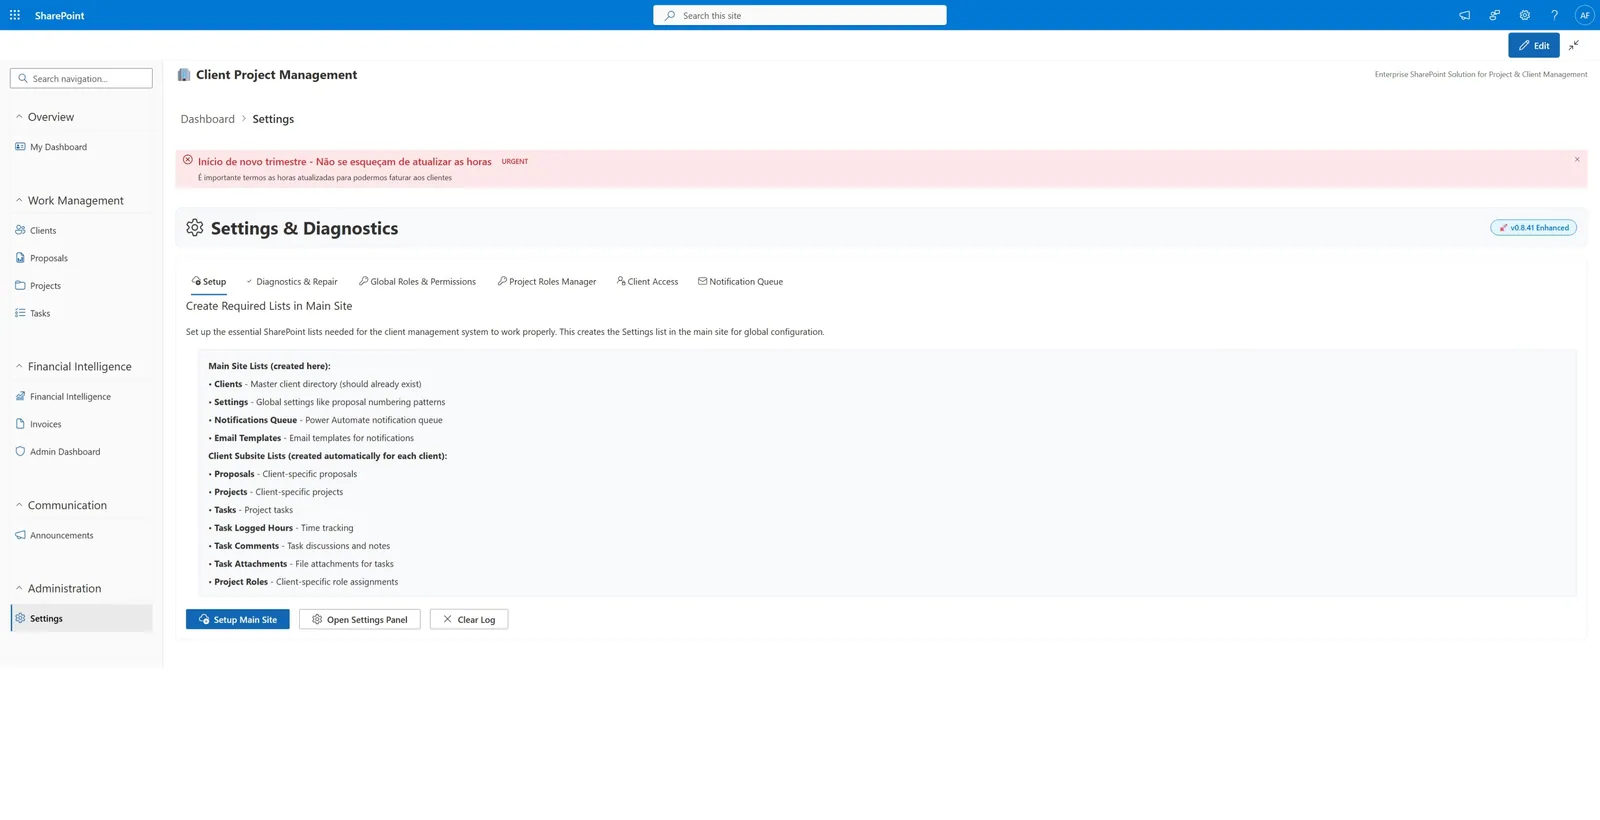Click the megaphone announcements icon in header
The width and height of the screenshot is (1600, 820).
[x=1464, y=15]
